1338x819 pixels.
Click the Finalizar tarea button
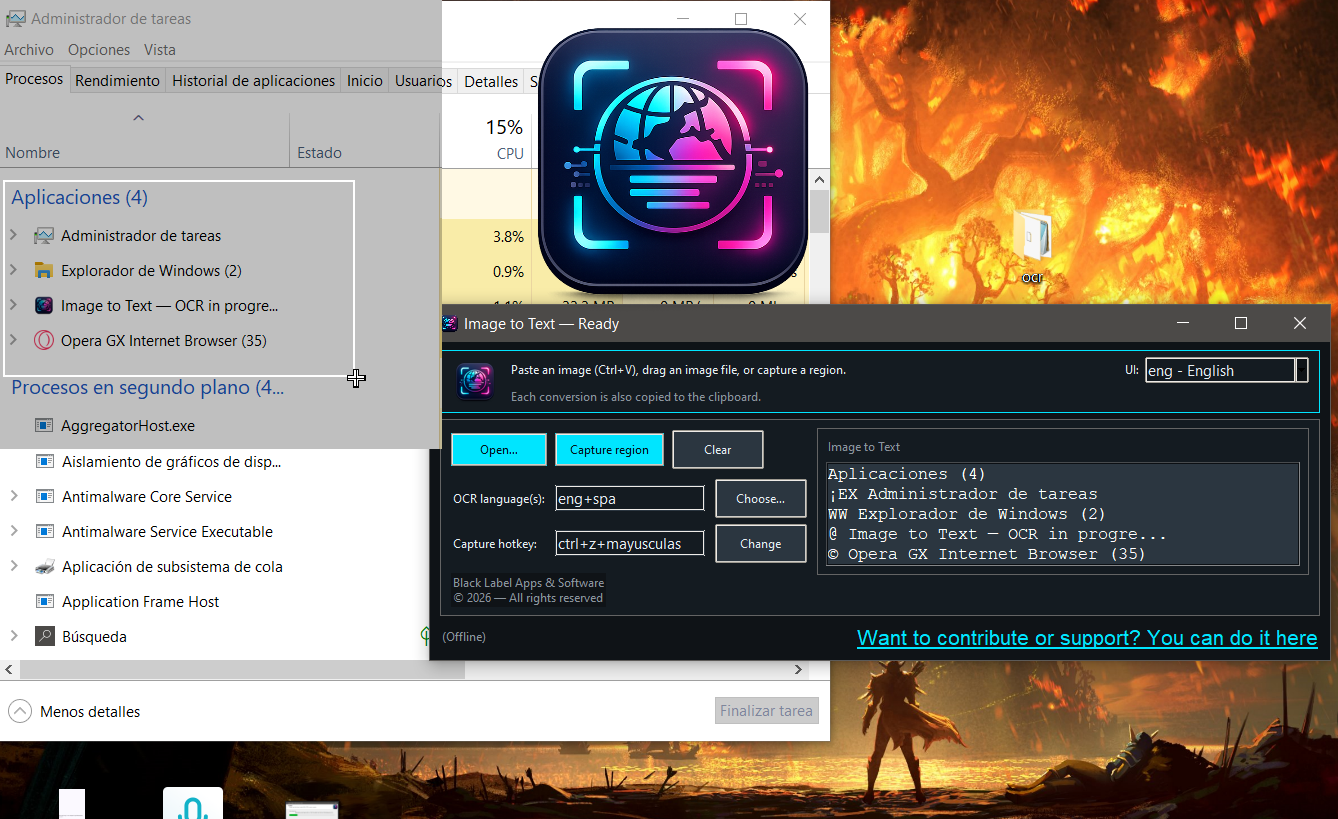coord(767,711)
